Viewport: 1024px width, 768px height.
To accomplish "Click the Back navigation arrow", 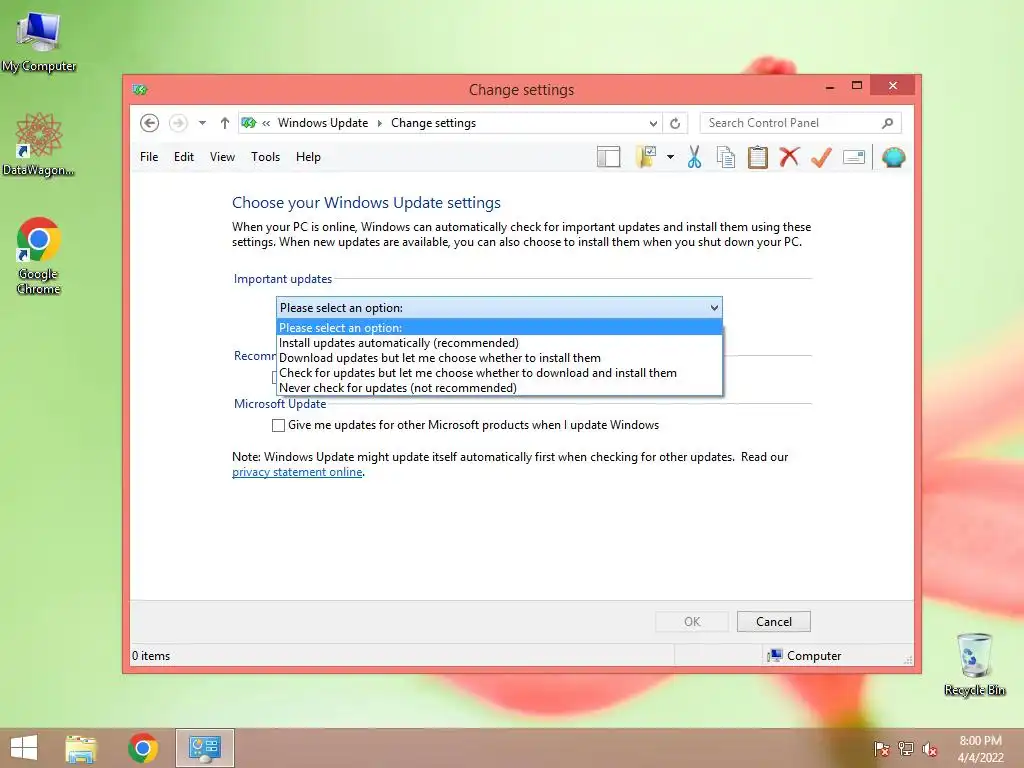I will pos(150,123).
